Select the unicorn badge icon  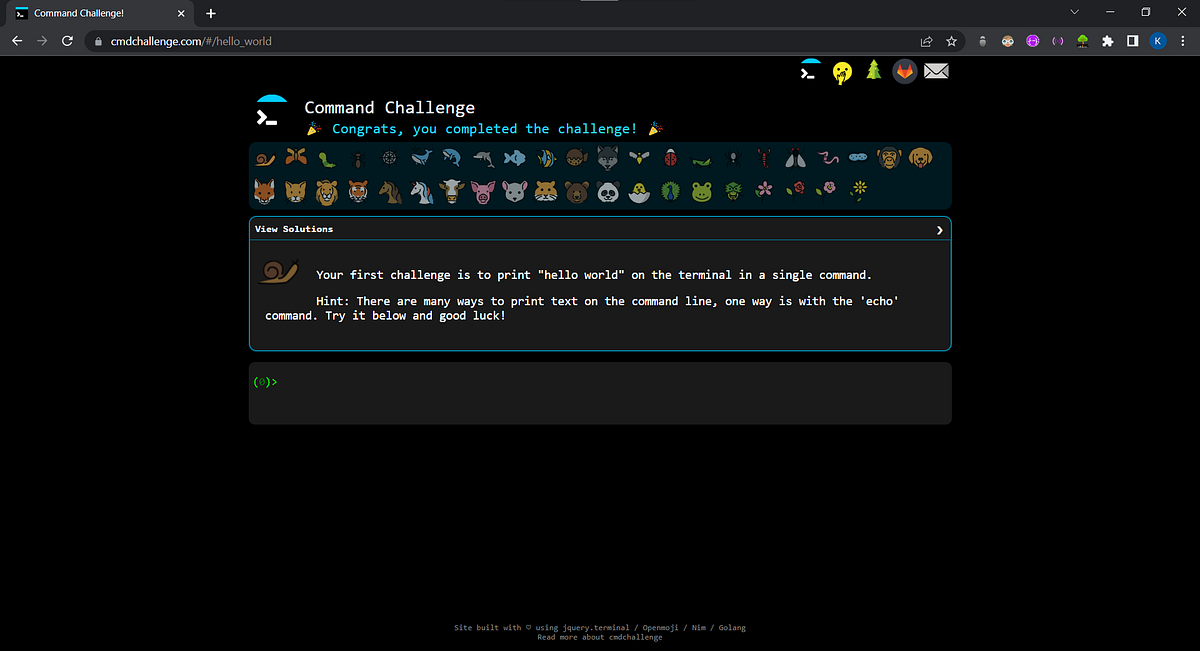pos(420,190)
